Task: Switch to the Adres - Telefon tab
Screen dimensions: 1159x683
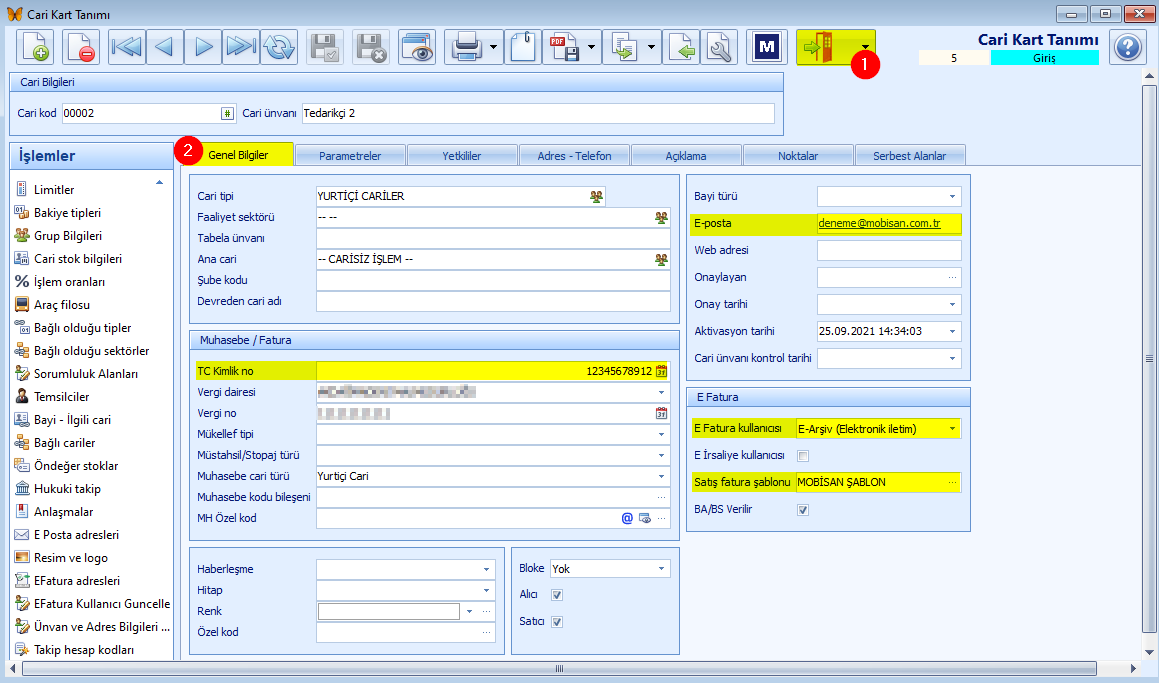Action: tap(574, 155)
